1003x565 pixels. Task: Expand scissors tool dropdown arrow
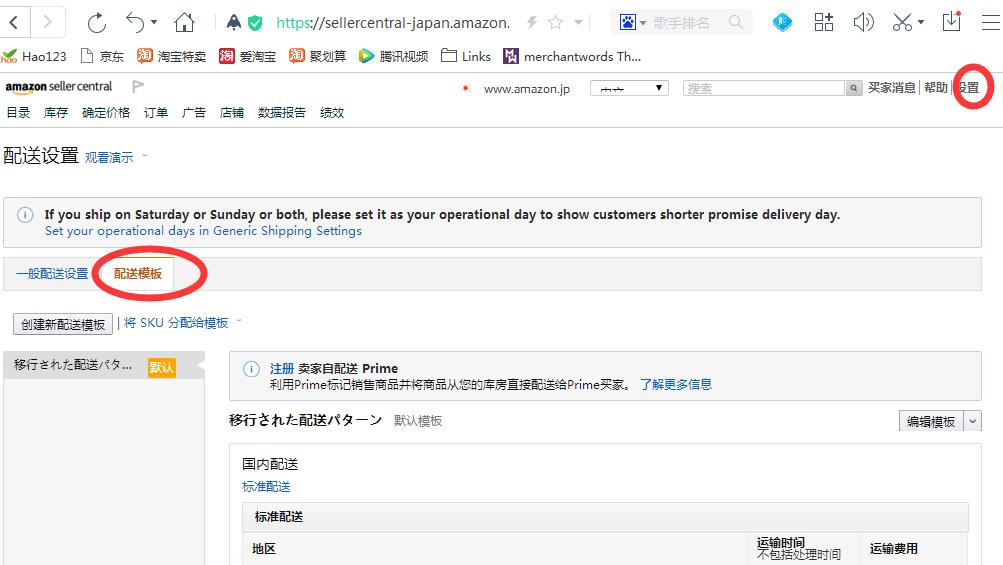pos(920,22)
